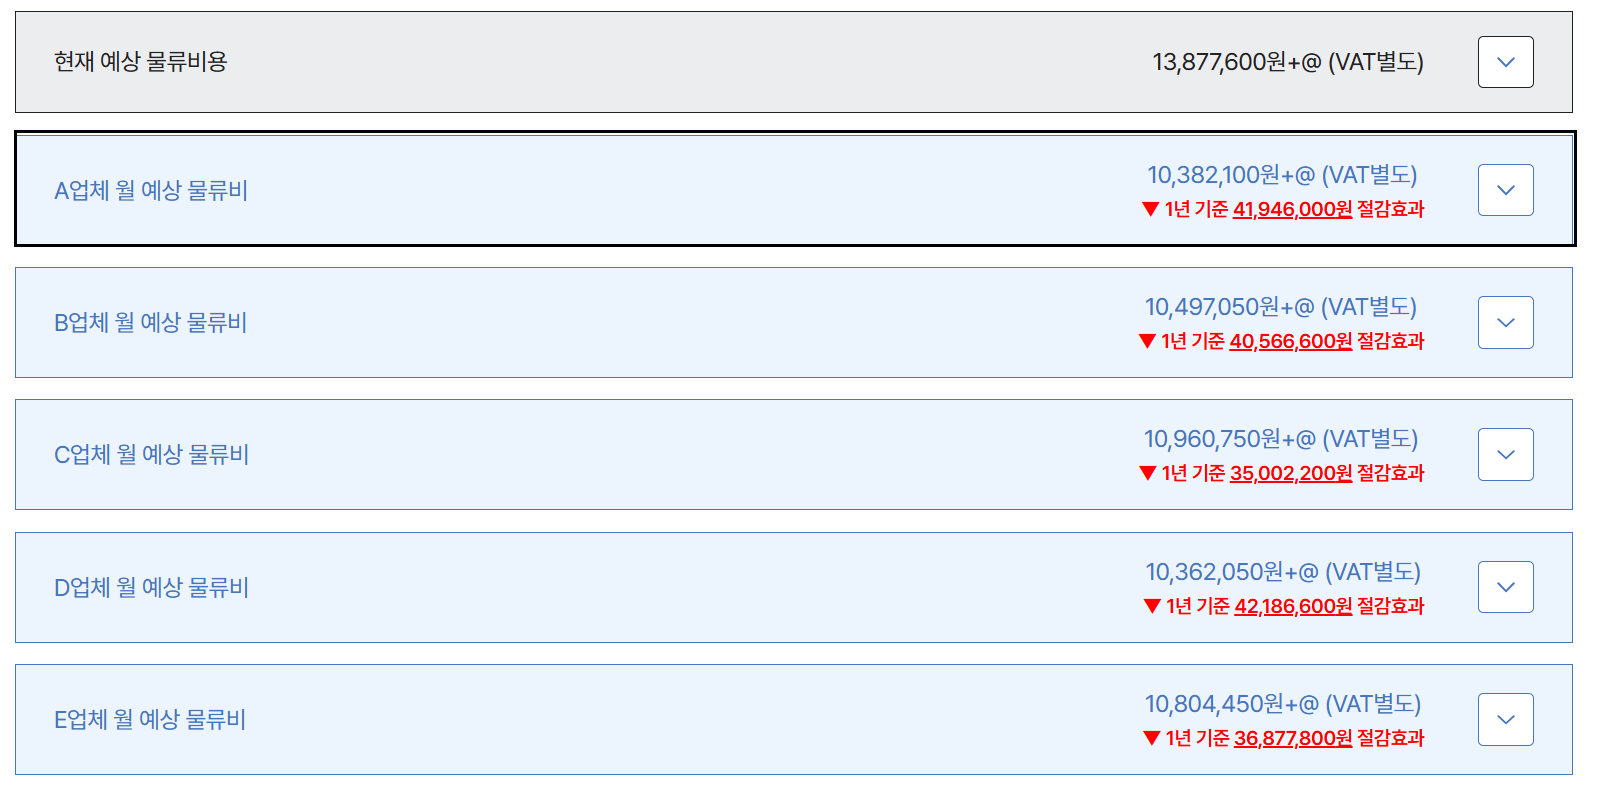Click the underlined 42,186,600원 savings amount
Screen dimensions: 1598x787
click(x=1293, y=606)
